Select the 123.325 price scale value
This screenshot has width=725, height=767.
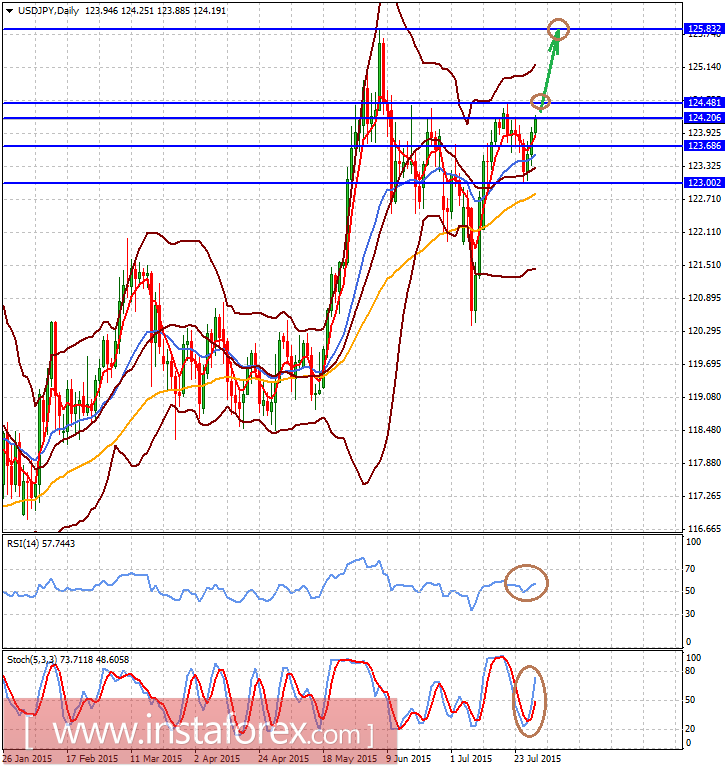pos(704,166)
